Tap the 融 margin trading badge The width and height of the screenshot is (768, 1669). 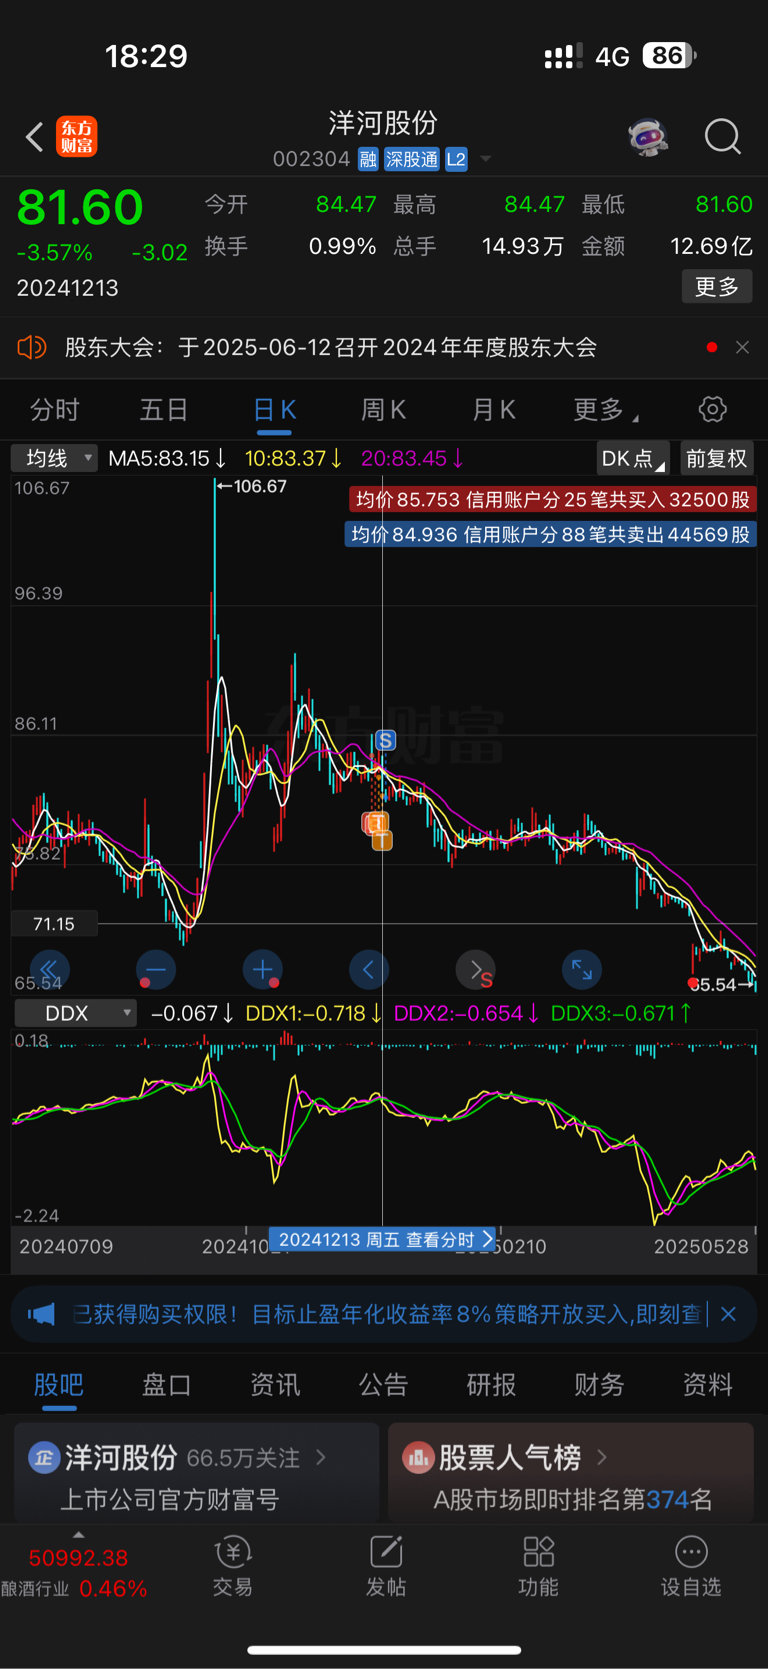[x=368, y=159]
